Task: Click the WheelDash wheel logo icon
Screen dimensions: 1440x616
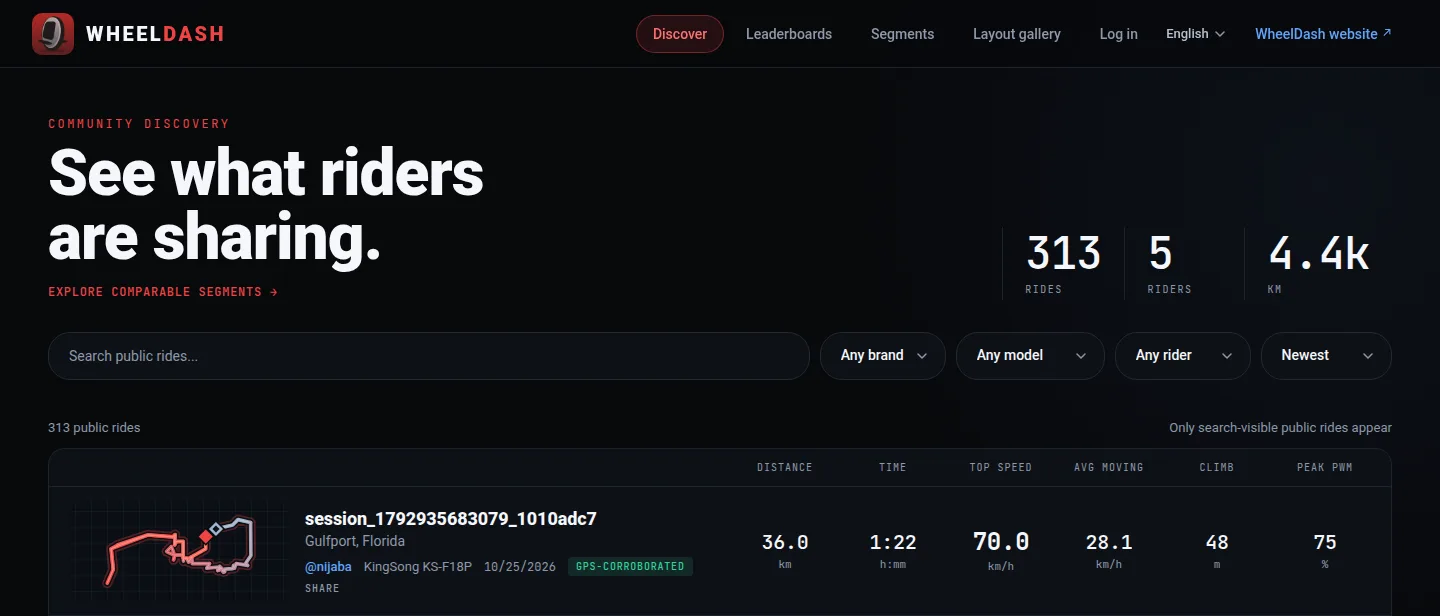Action: pyautogui.click(x=53, y=34)
